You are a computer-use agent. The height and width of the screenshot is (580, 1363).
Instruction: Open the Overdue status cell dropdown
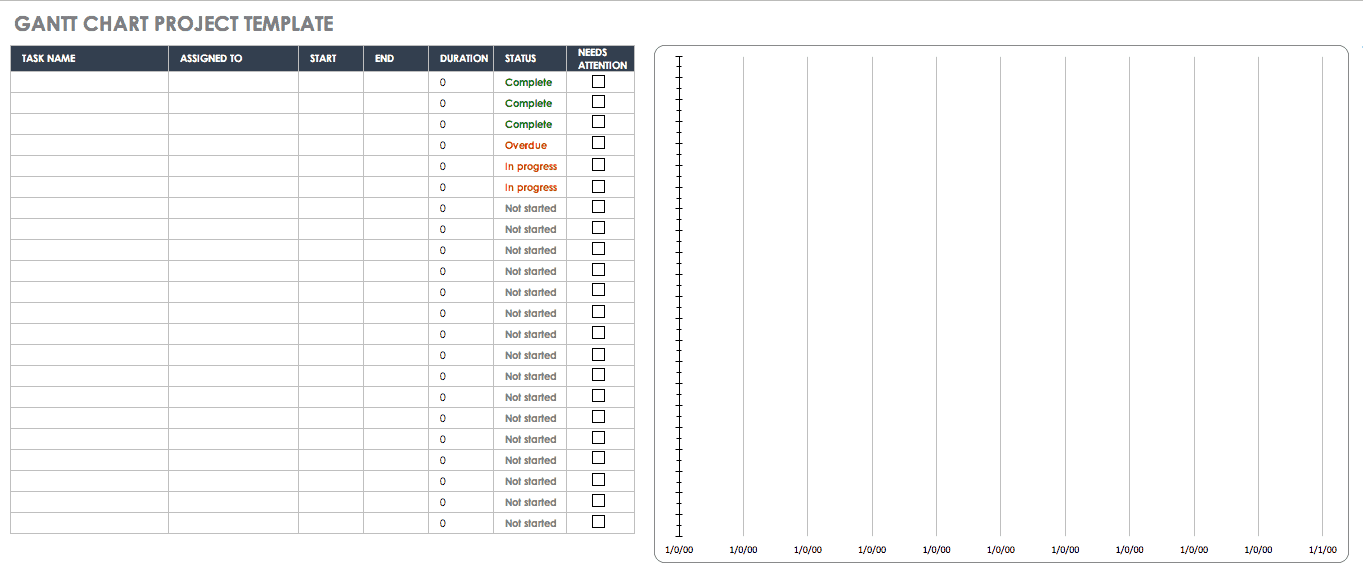[529, 146]
